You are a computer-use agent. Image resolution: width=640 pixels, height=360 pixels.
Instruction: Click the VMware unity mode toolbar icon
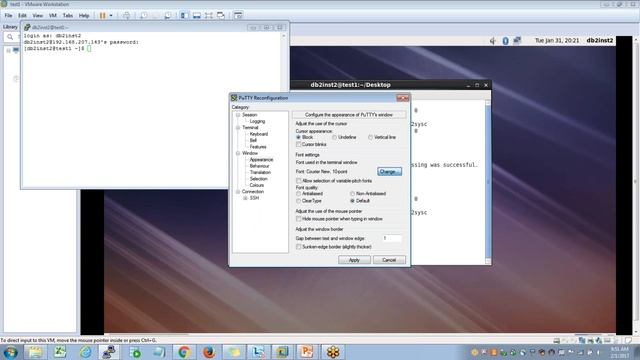pyautogui.click(x=221, y=16)
